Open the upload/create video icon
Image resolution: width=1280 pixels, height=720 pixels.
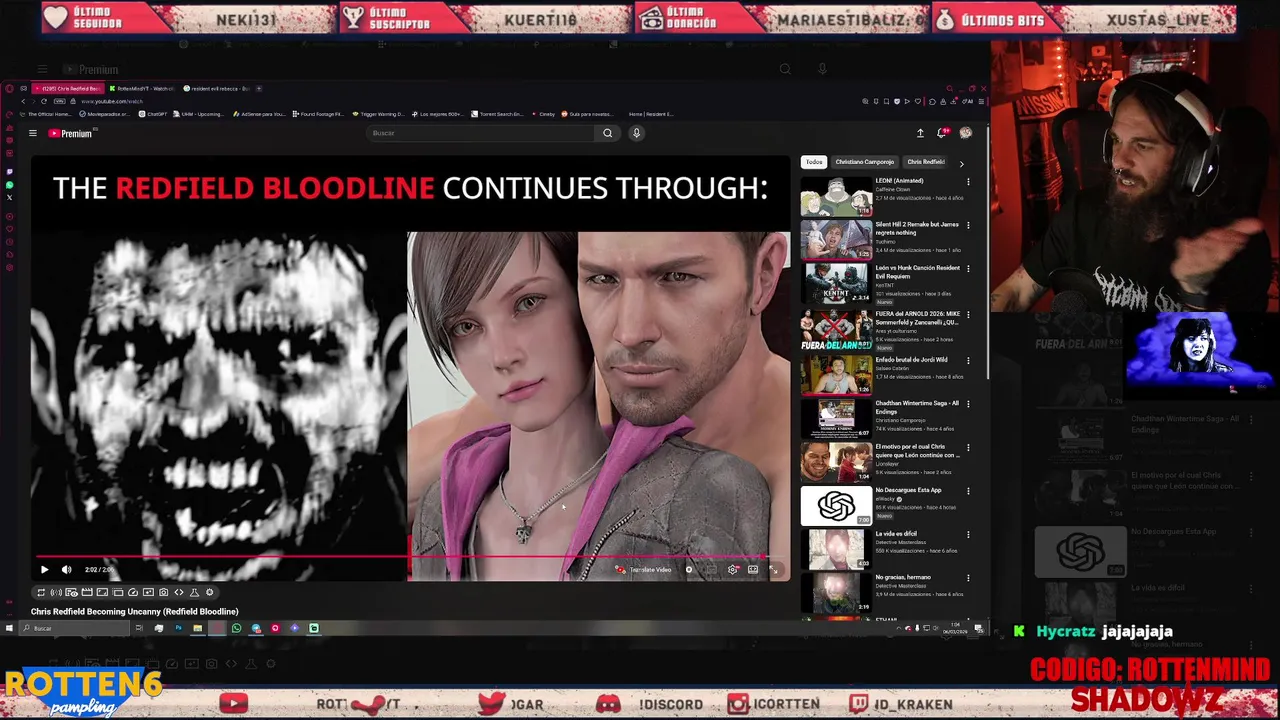tap(920, 133)
